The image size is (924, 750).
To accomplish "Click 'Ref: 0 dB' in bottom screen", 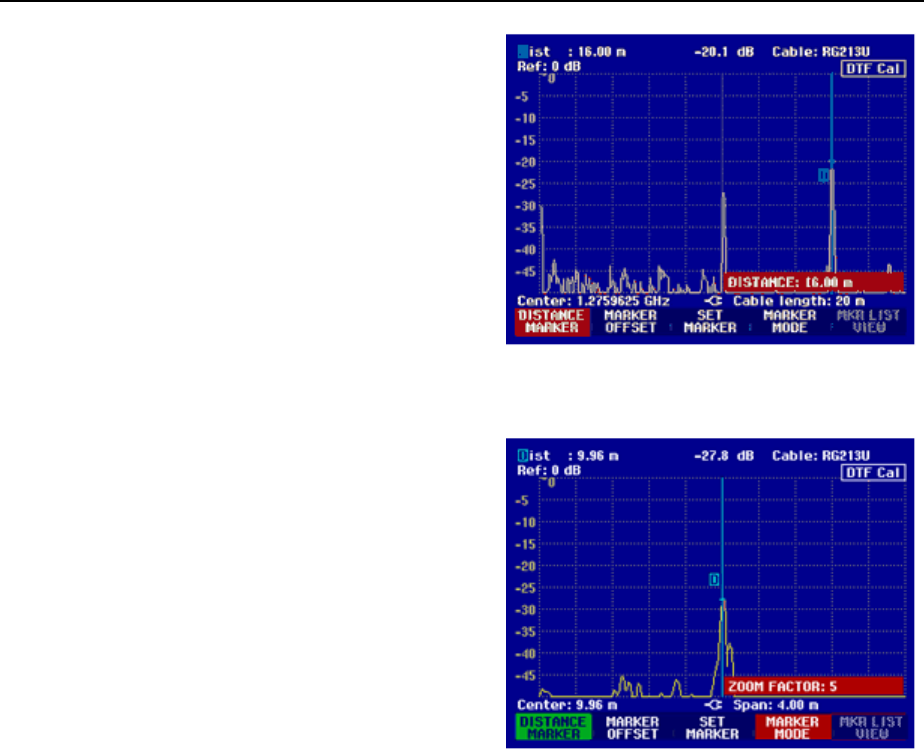I will 549,470.
